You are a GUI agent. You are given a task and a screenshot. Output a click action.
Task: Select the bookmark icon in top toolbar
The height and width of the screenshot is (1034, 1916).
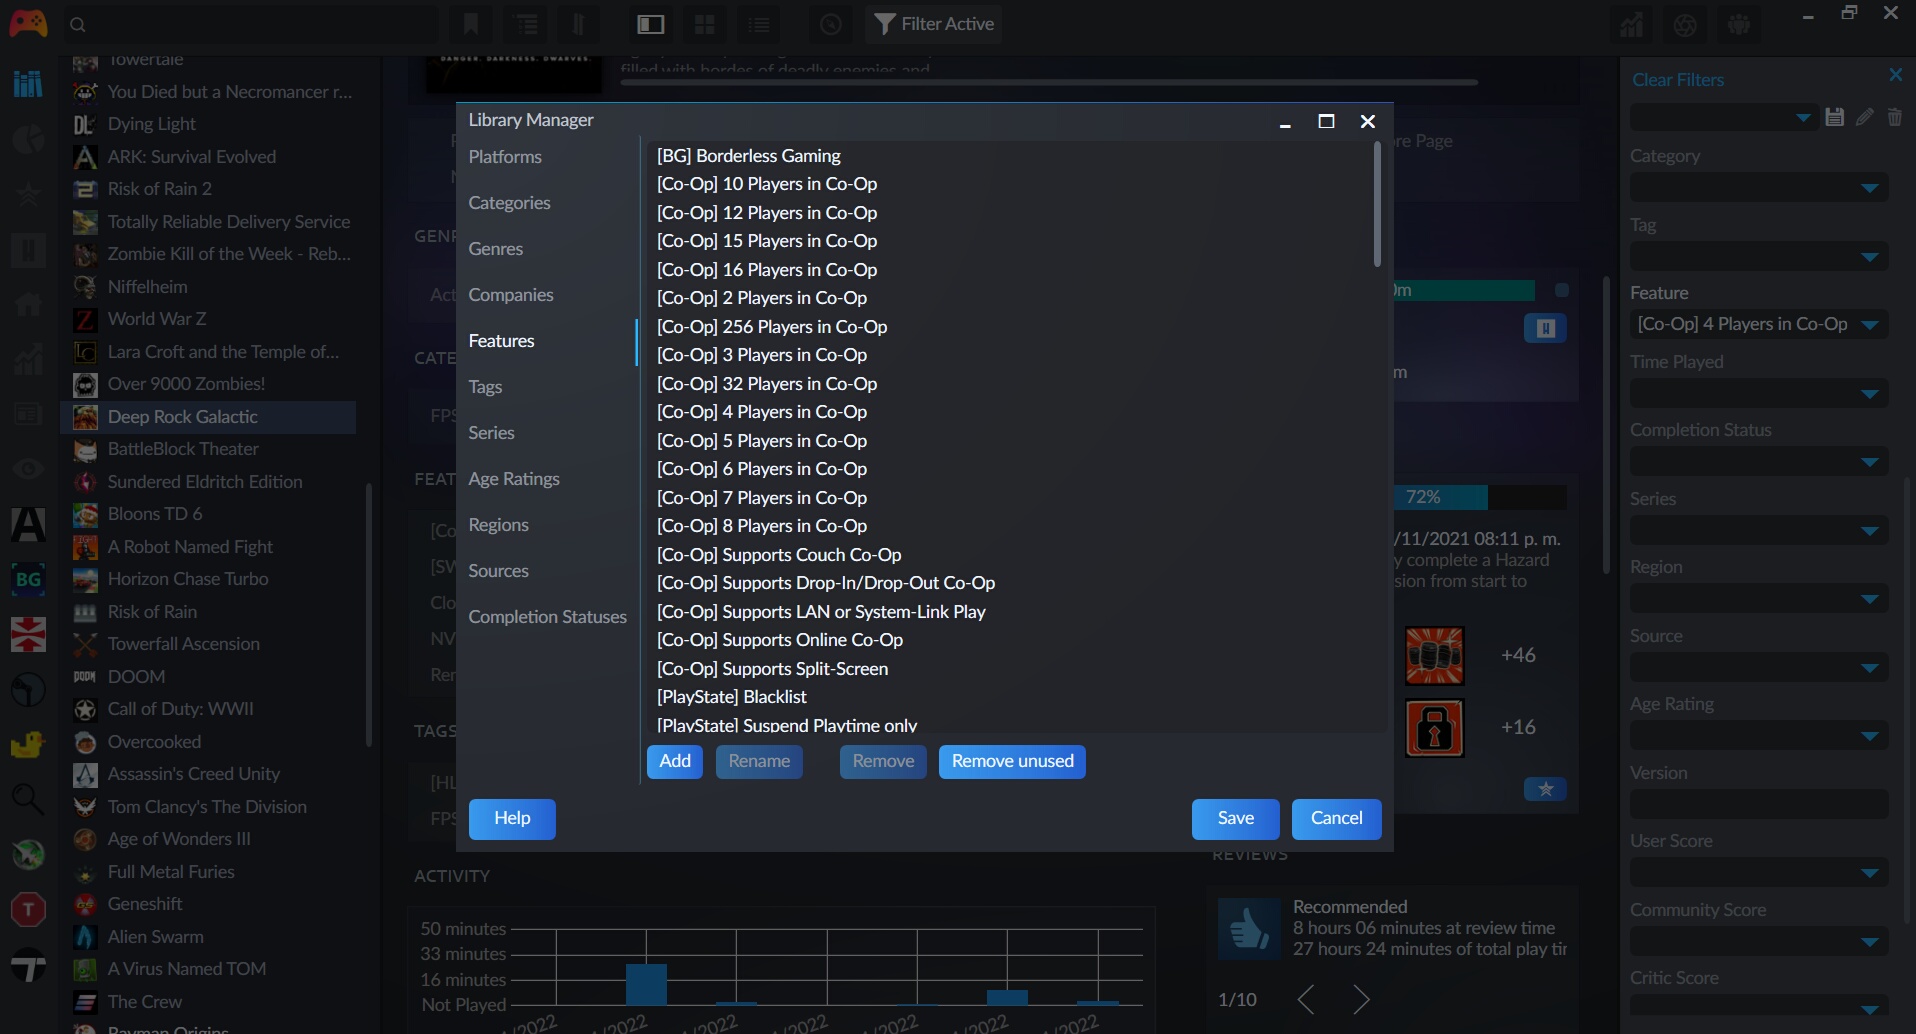(471, 24)
